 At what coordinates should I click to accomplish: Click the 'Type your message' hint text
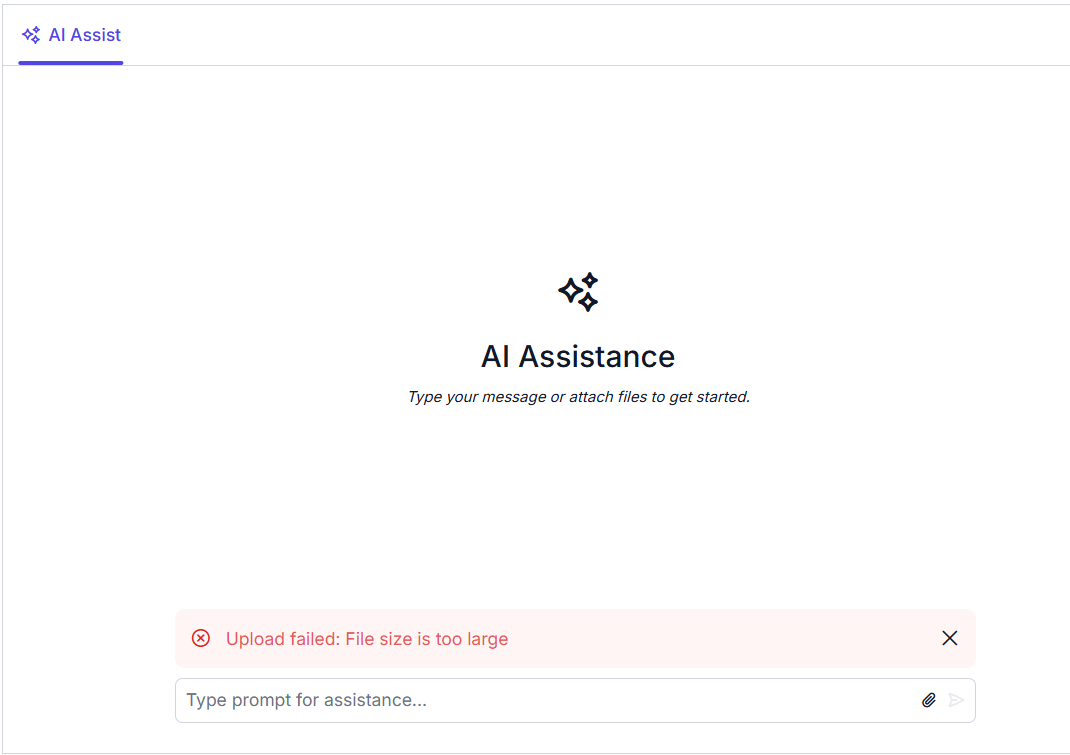(477, 397)
